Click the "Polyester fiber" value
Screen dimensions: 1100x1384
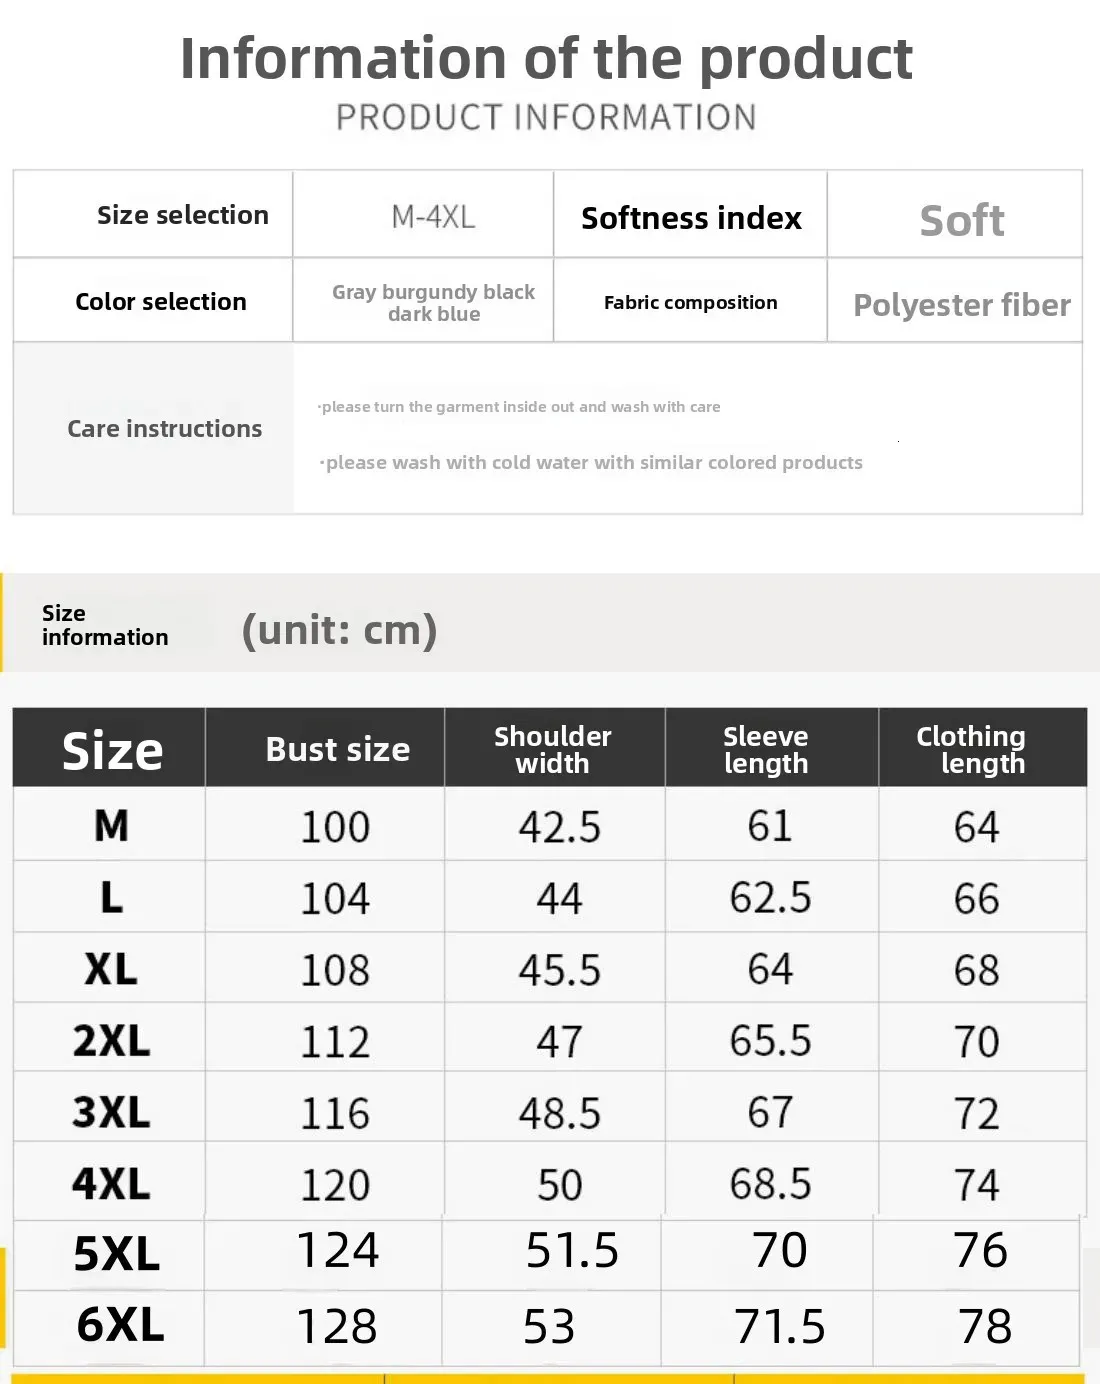[x=961, y=305]
